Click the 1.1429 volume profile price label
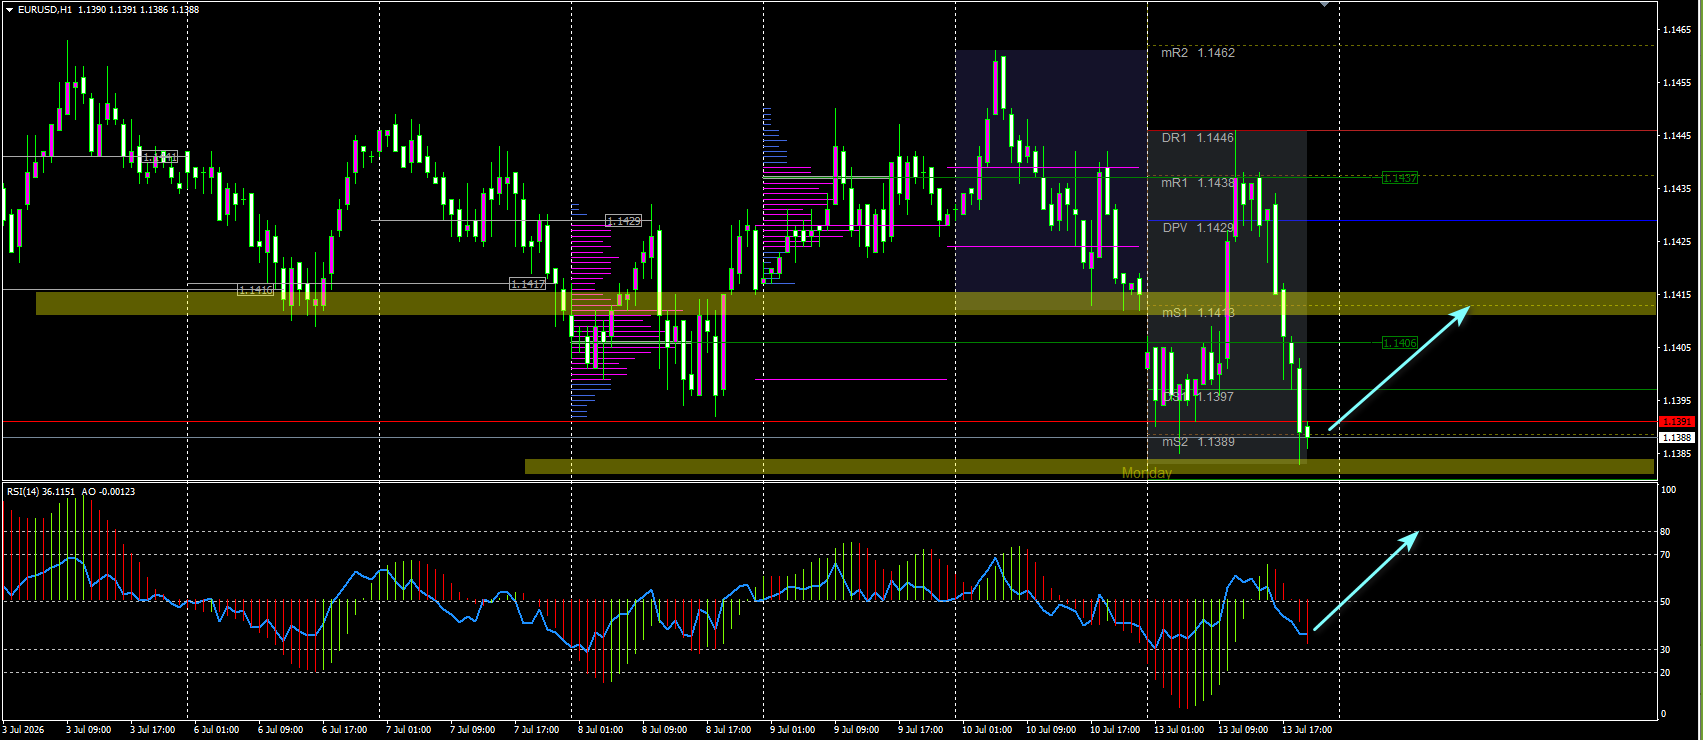 [x=624, y=221]
